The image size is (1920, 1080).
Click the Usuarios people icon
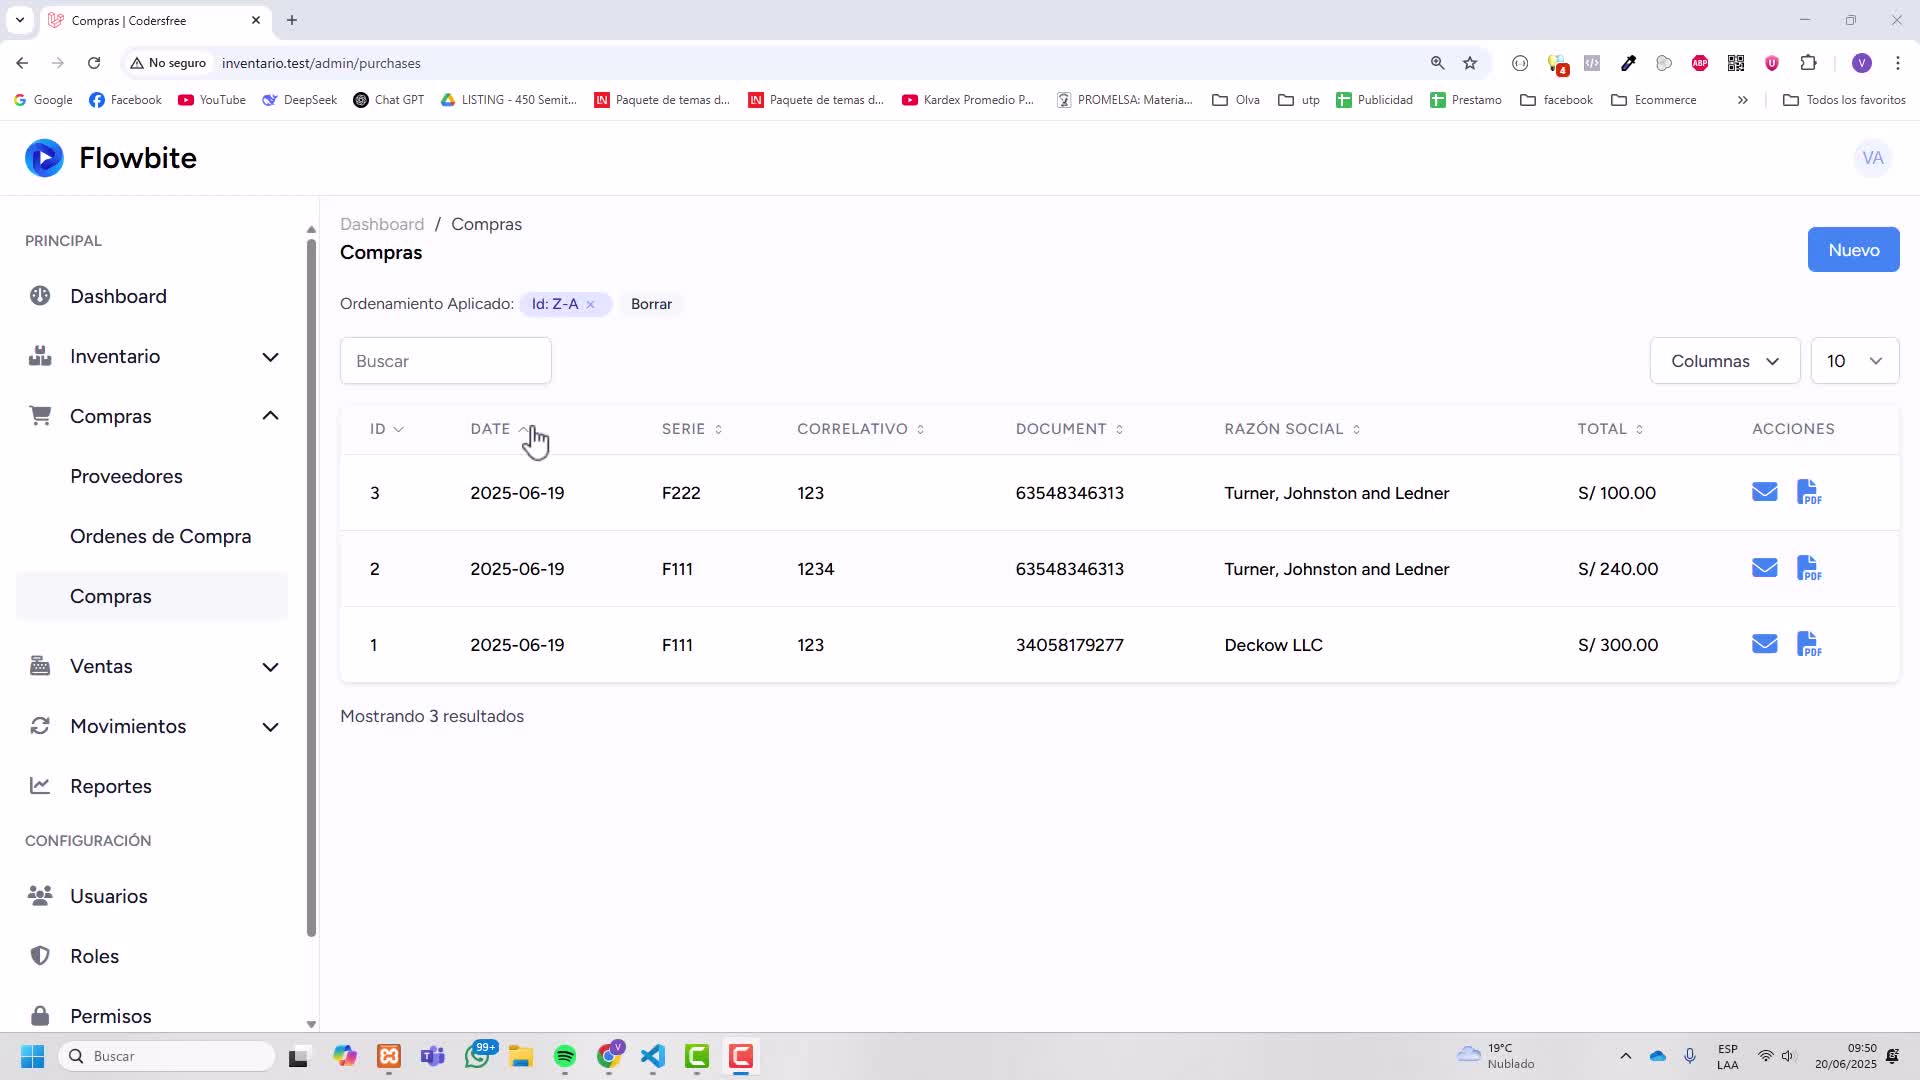click(x=40, y=896)
